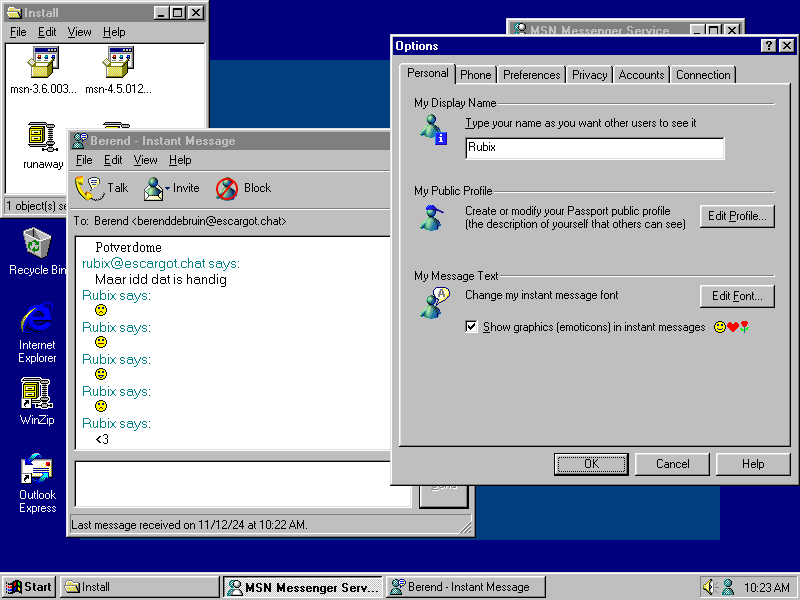Screen dimensions: 800x600
Task: Open the msn-4.5.012 installer file
Action: click(x=118, y=64)
